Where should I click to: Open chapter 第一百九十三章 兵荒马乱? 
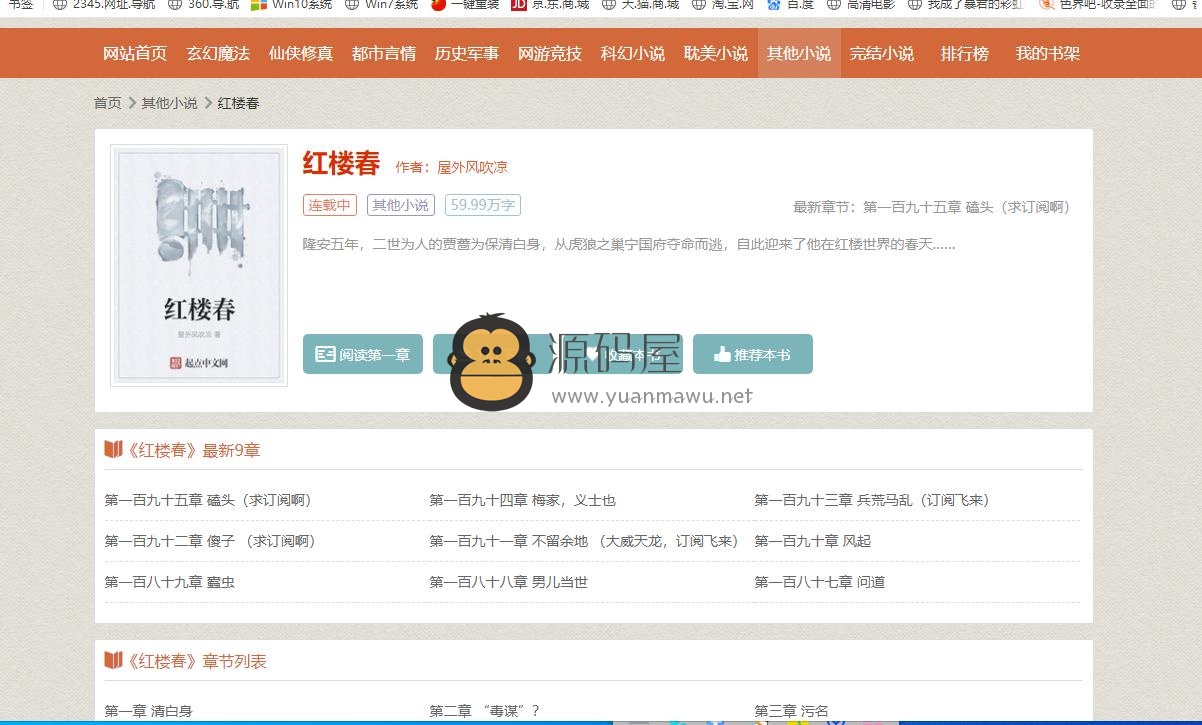click(872, 500)
